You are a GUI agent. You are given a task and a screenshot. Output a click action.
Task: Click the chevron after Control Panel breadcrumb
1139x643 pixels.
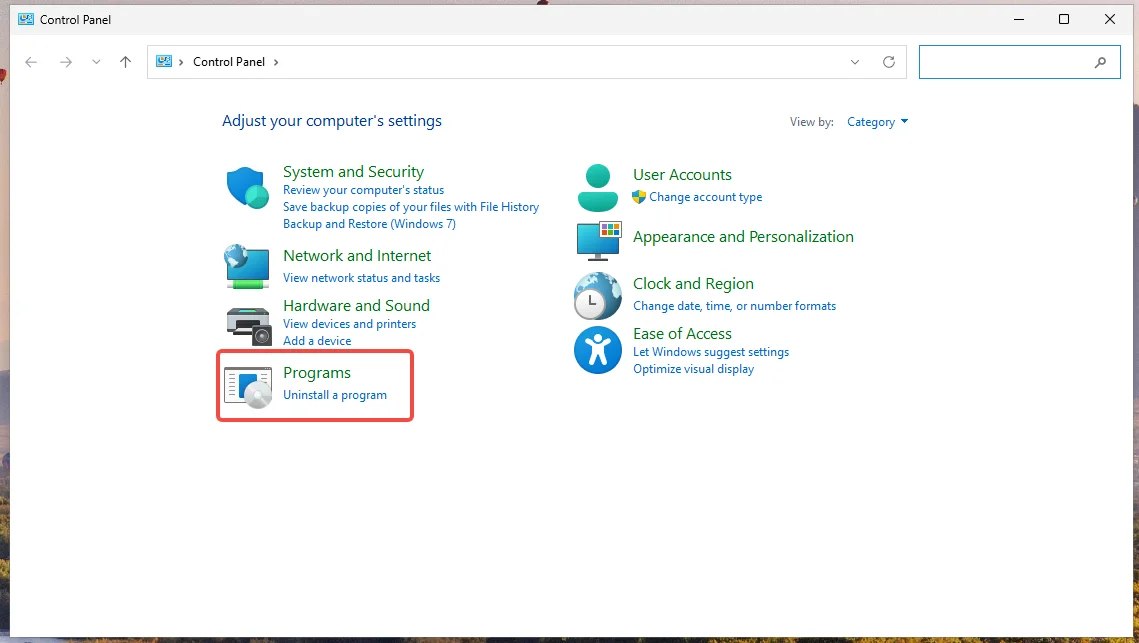(276, 62)
